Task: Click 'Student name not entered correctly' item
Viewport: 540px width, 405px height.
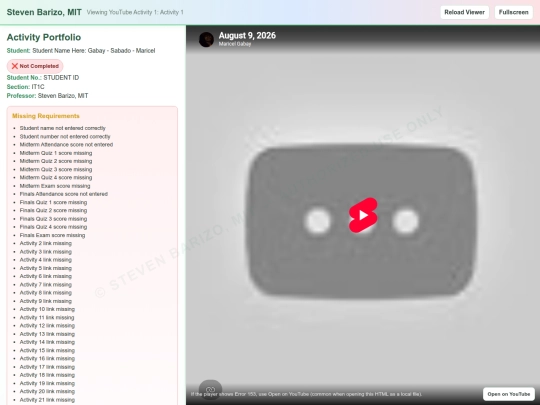Action: pos(63,128)
